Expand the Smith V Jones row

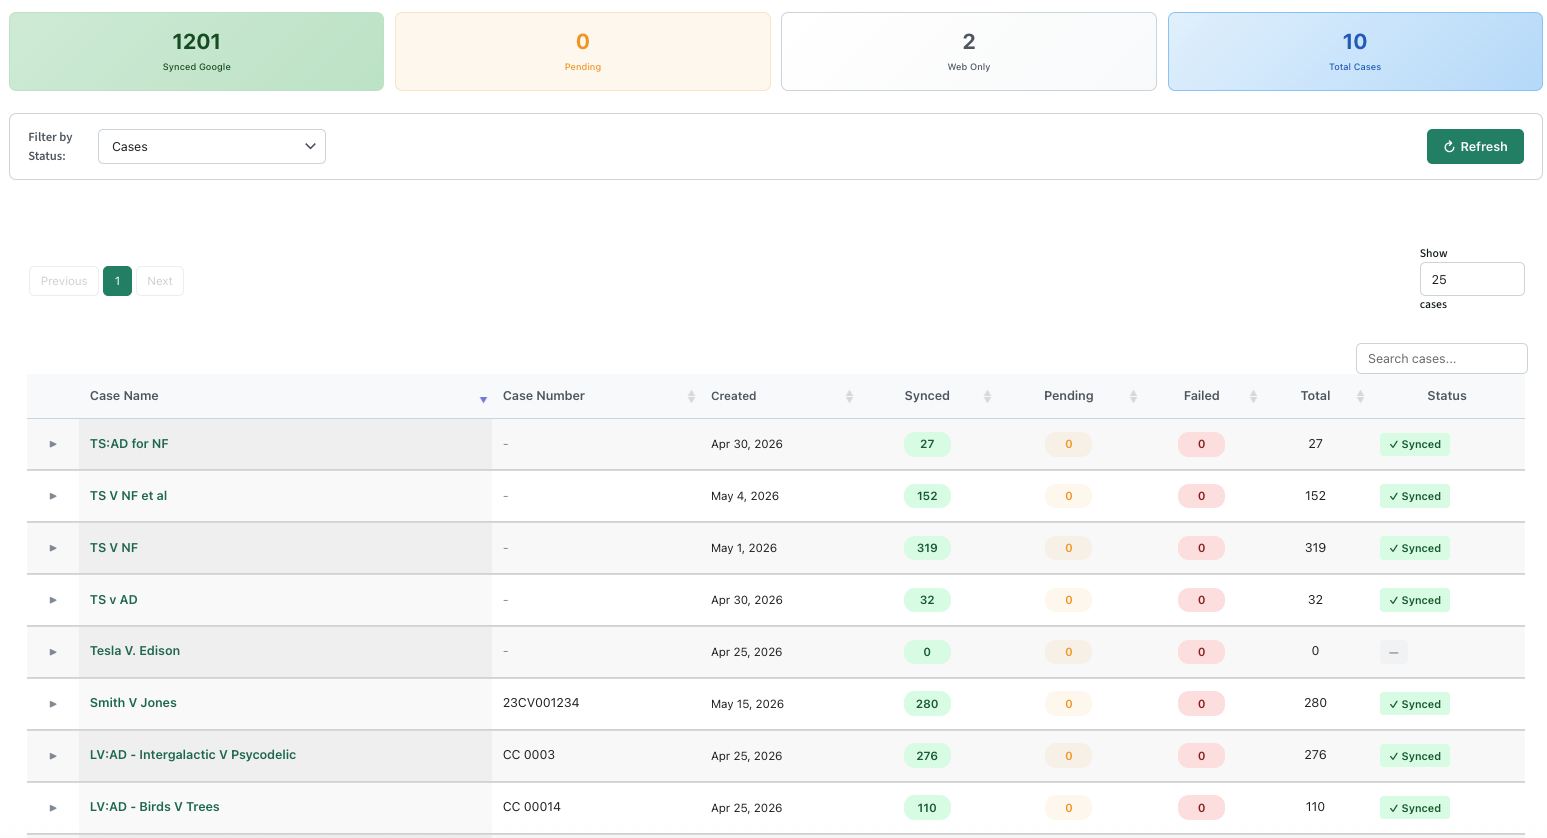(x=53, y=704)
